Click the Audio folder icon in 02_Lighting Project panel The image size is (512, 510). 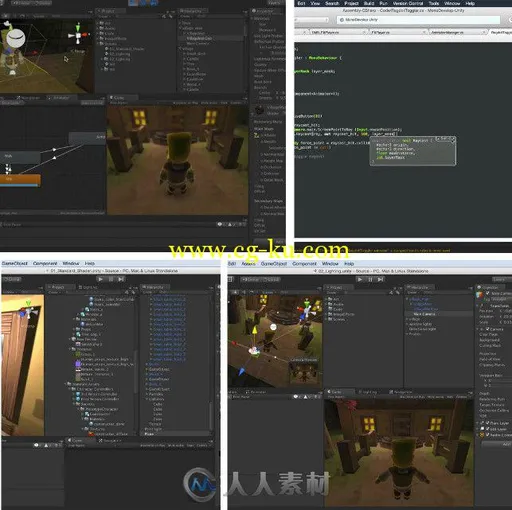point(330,304)
